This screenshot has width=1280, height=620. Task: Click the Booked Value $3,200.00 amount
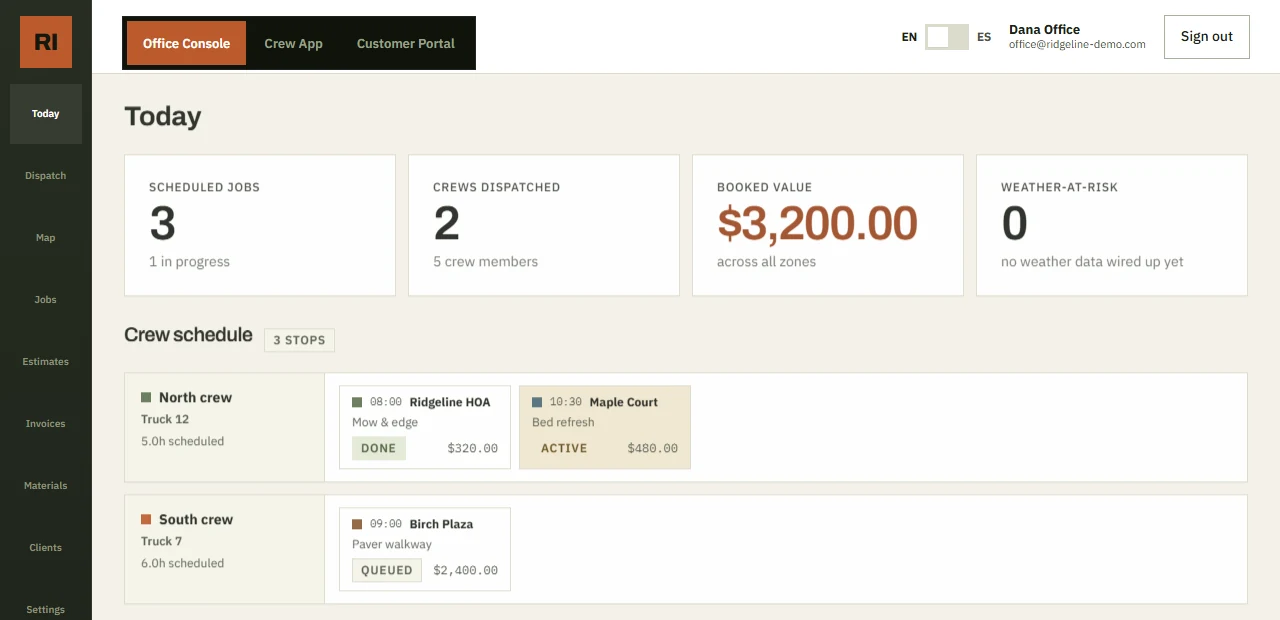tap(817, 223)
